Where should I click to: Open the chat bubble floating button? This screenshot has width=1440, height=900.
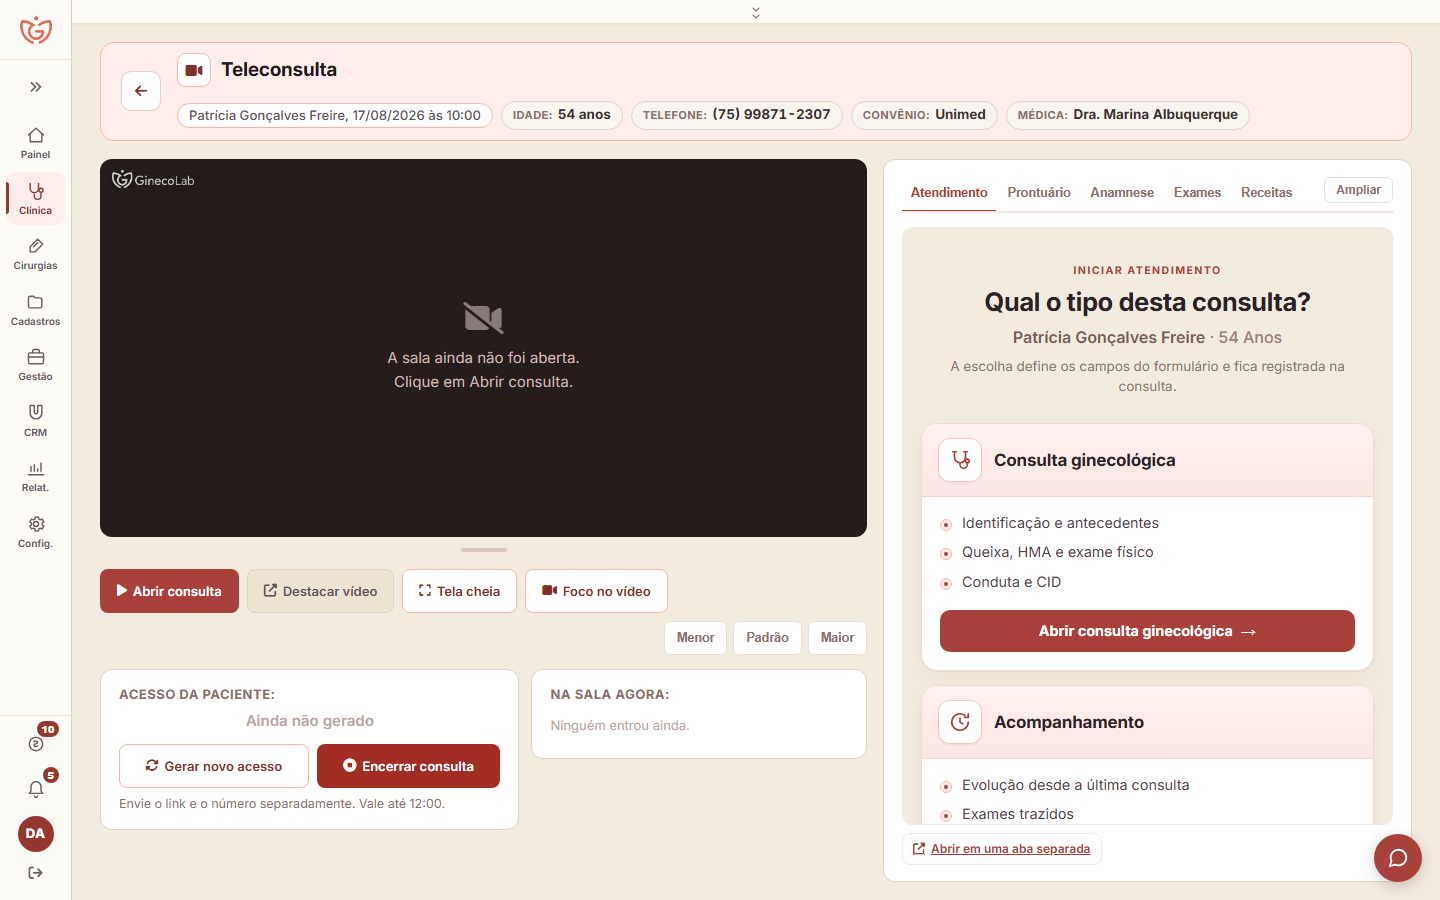coord(1398,858)
